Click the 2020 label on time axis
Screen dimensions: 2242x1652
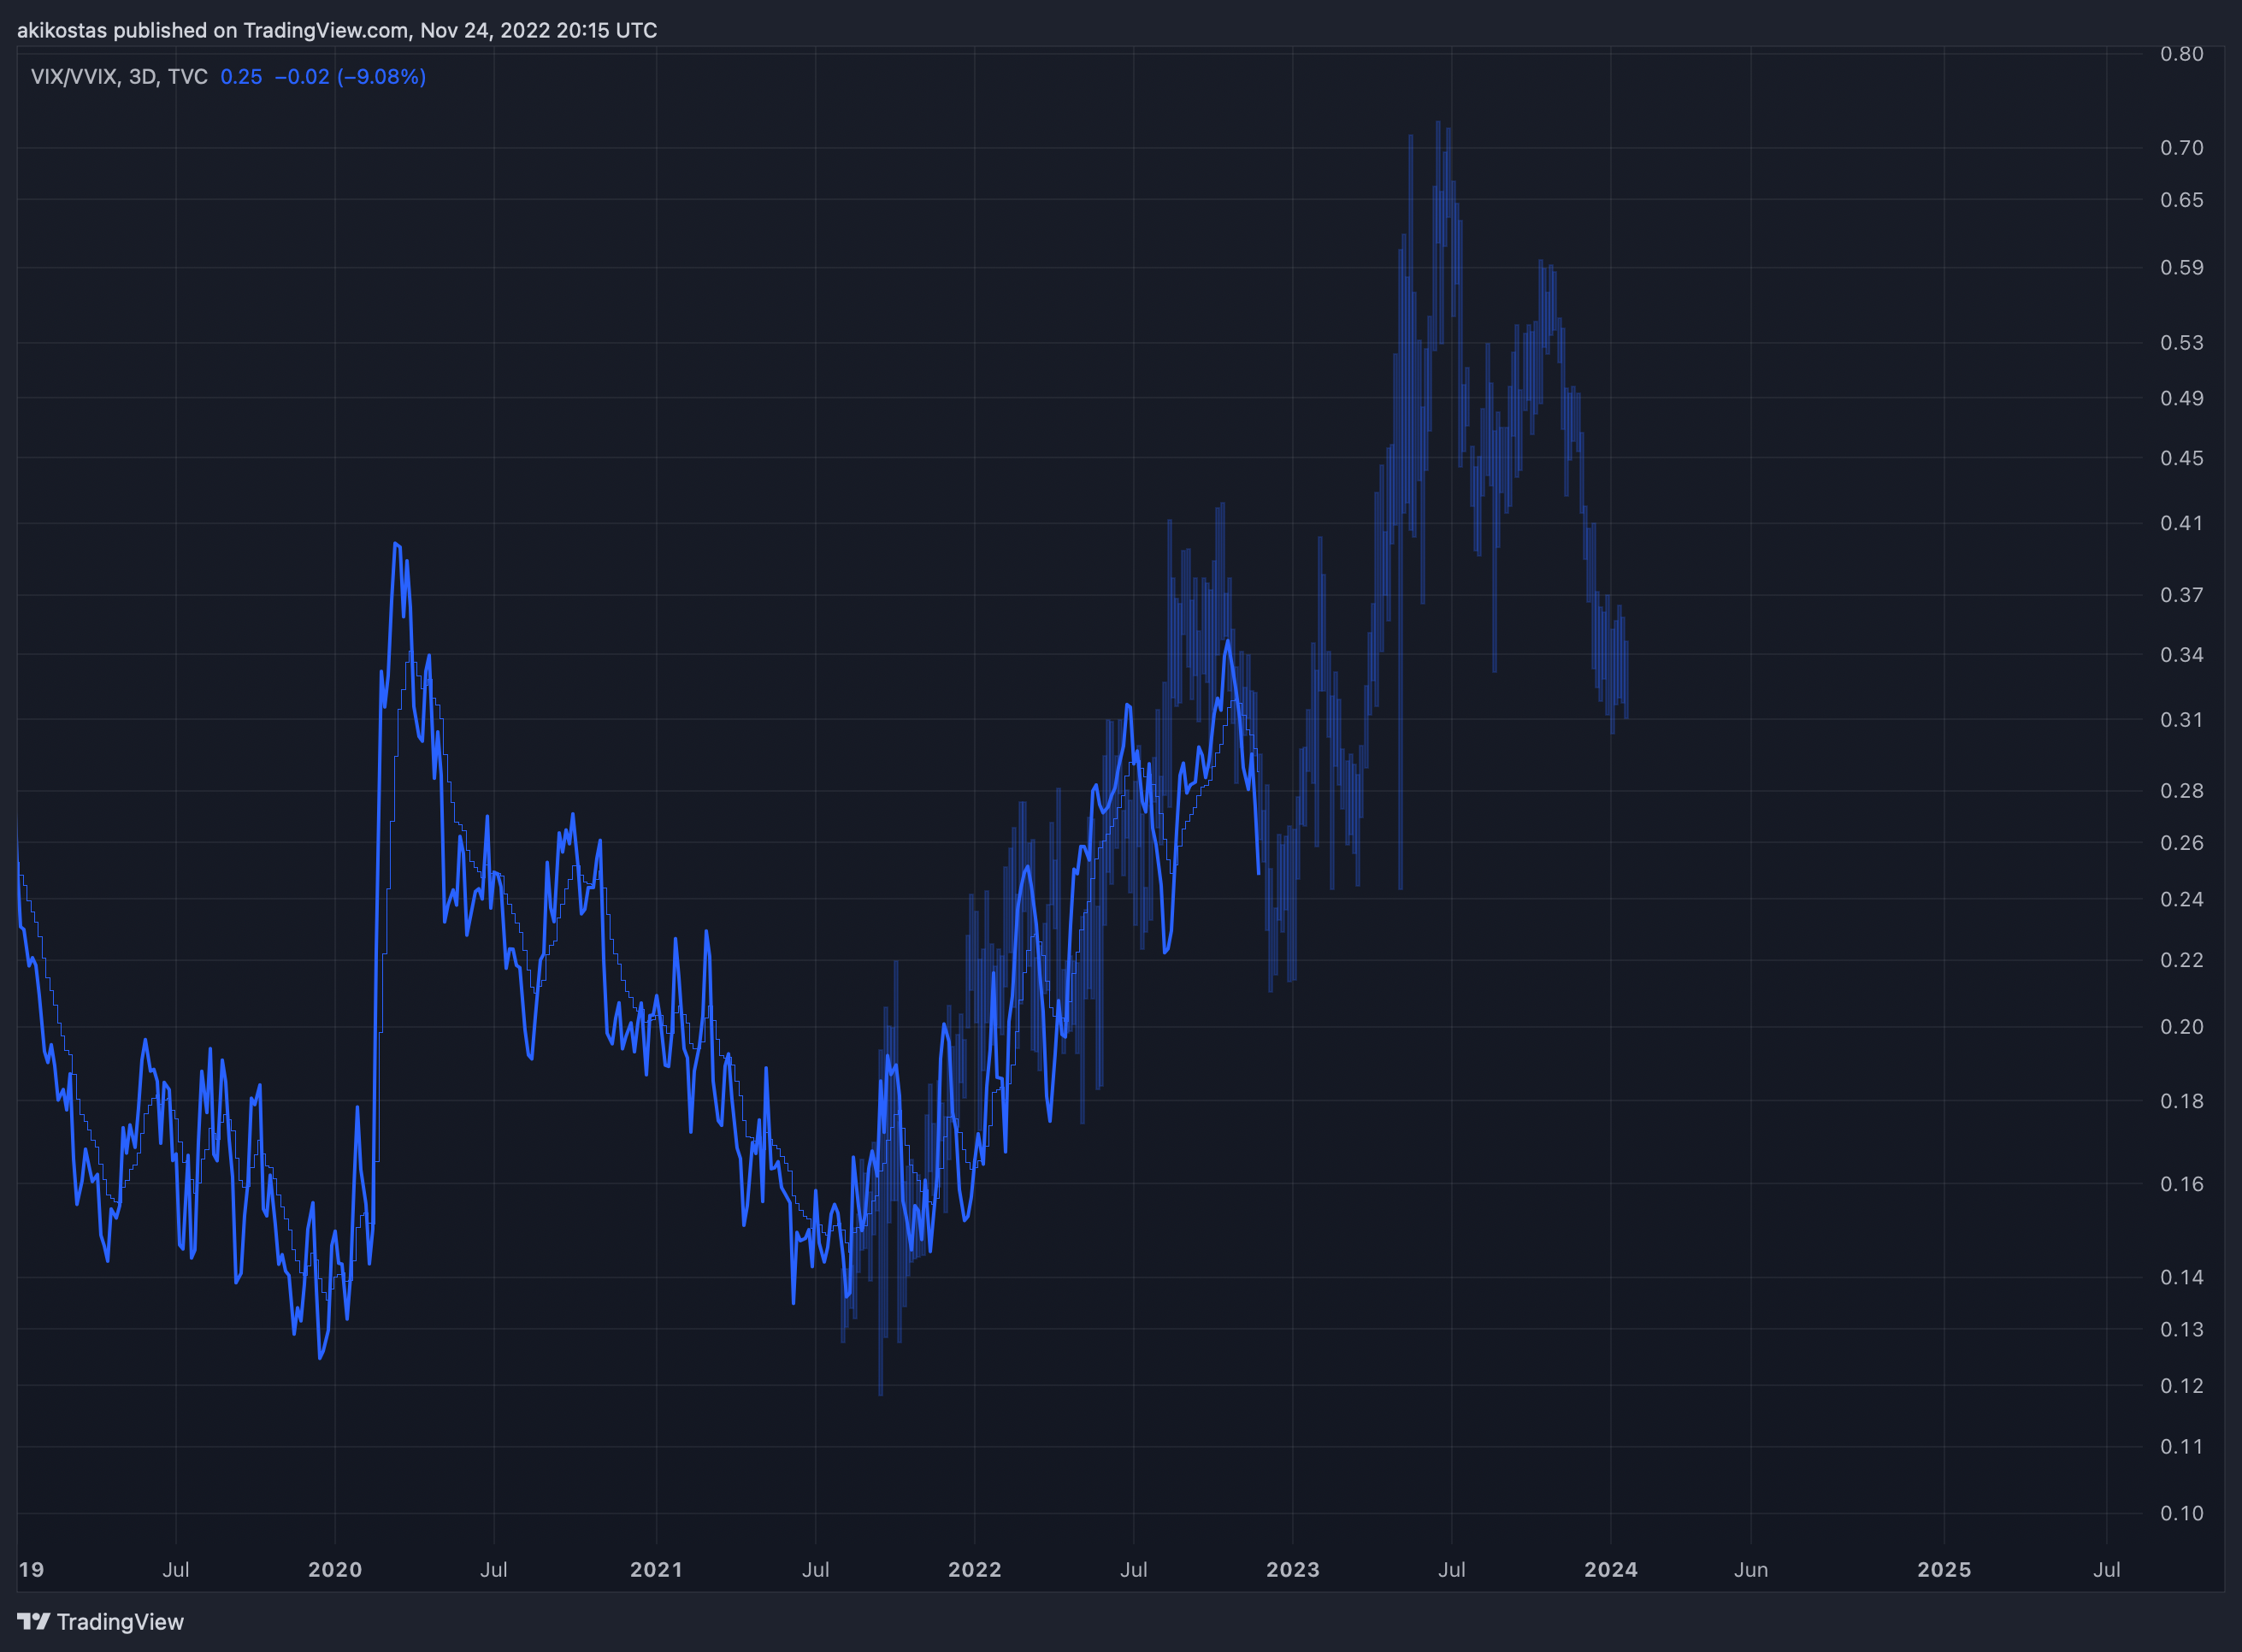coord(335,1569)
